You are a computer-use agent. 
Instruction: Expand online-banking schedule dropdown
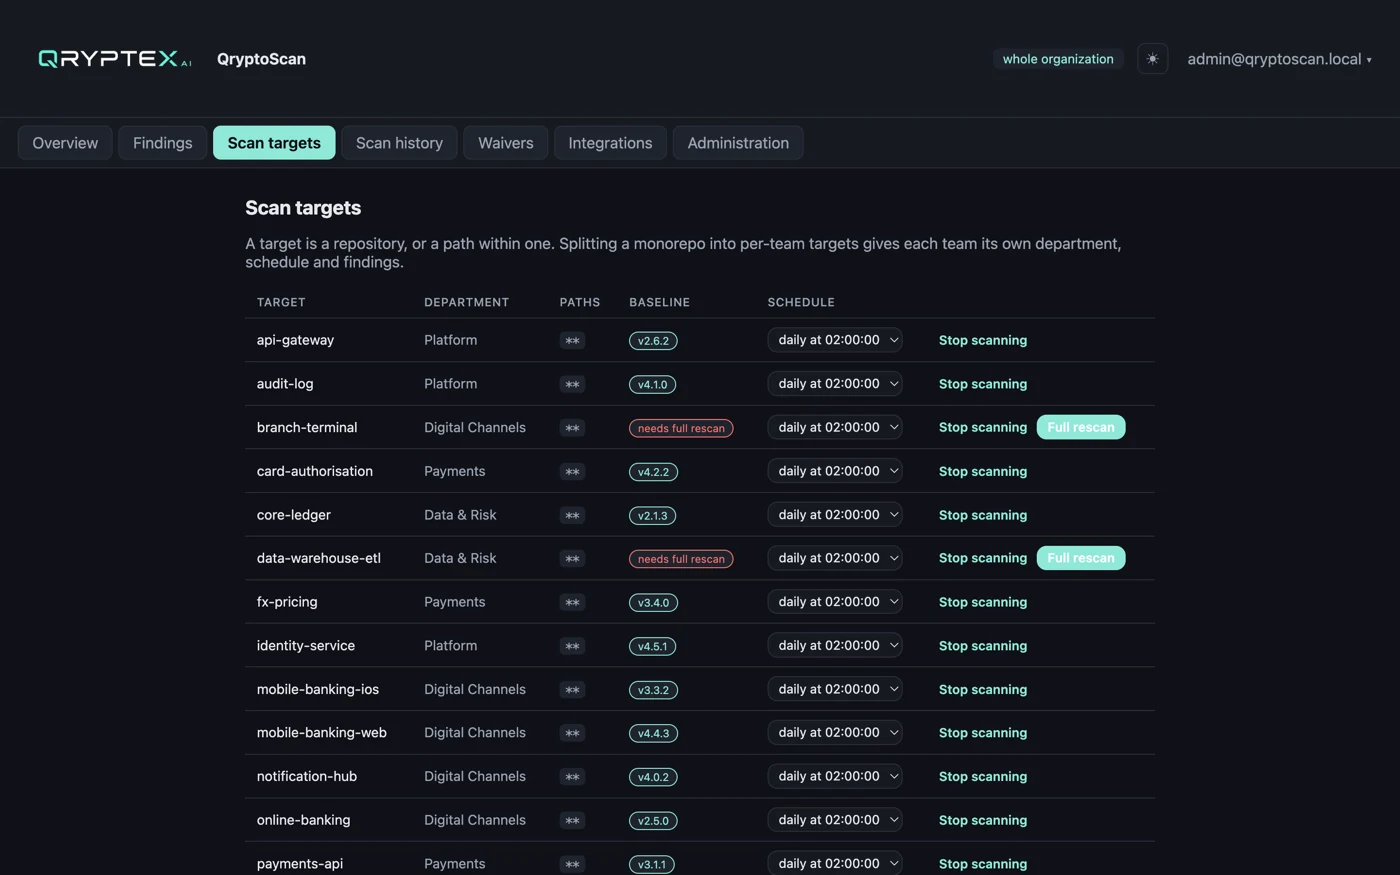(x=835, y=820)
